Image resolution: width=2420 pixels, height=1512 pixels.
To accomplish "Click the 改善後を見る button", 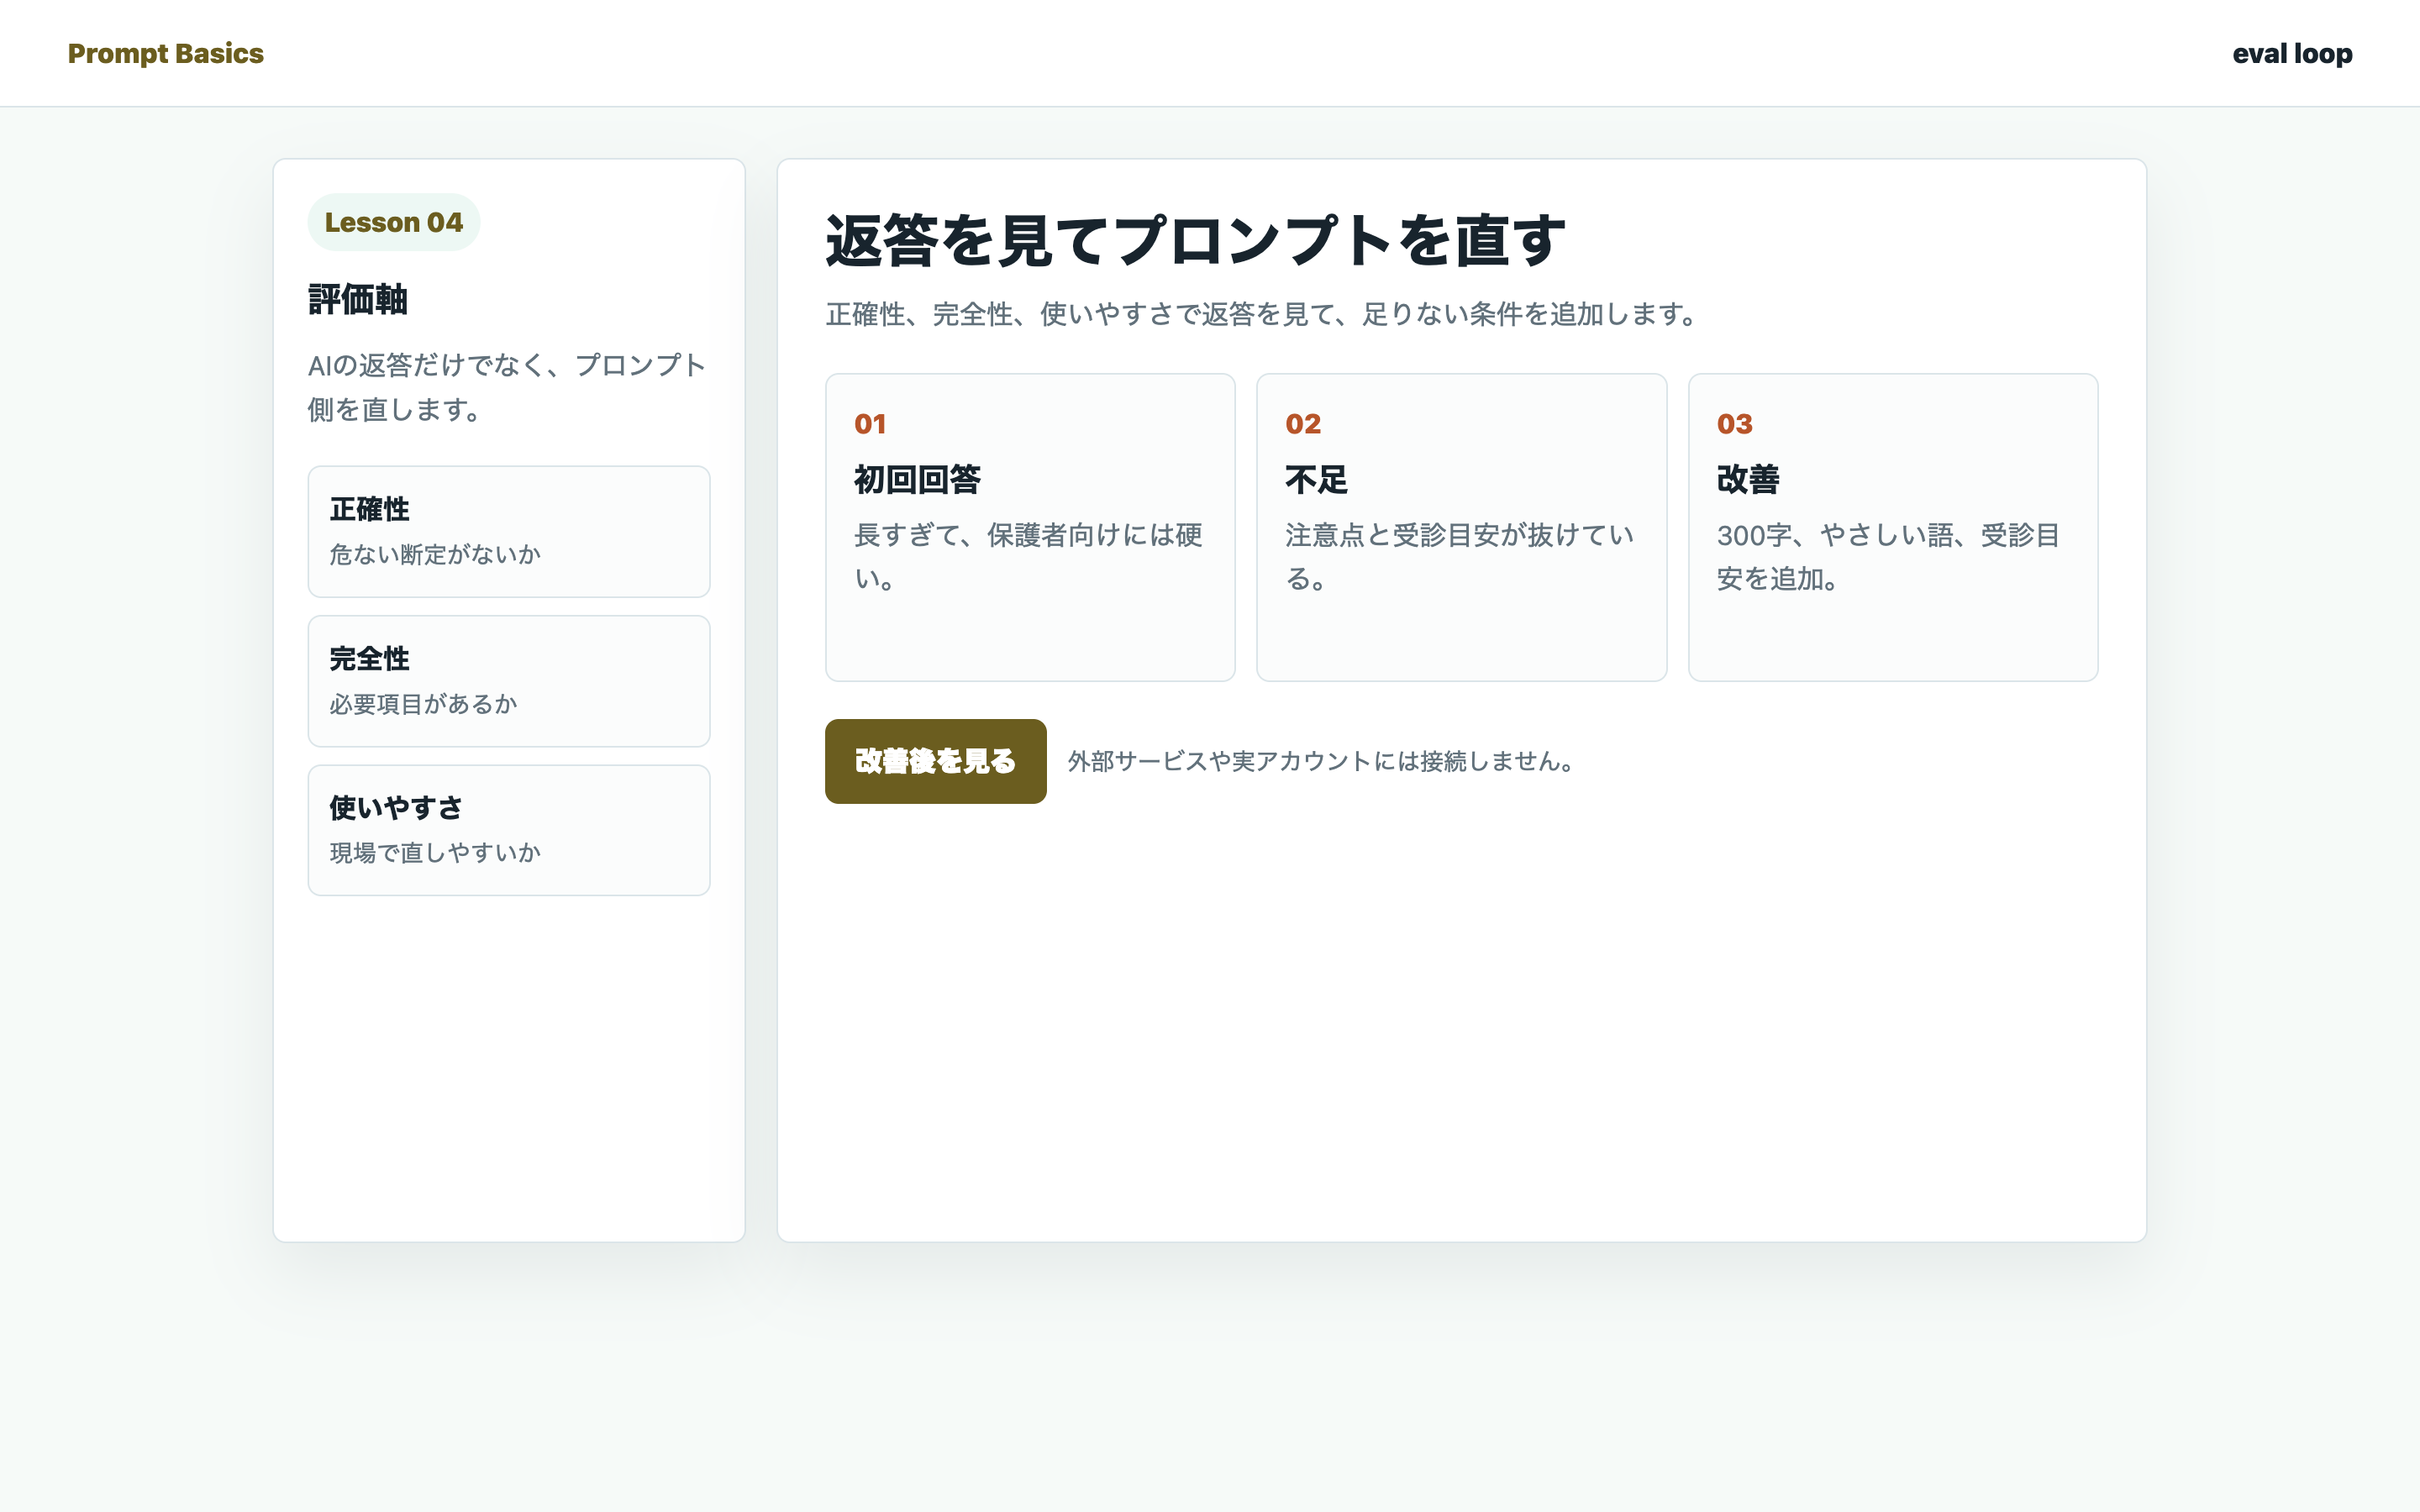I will [x=935, y=761].
